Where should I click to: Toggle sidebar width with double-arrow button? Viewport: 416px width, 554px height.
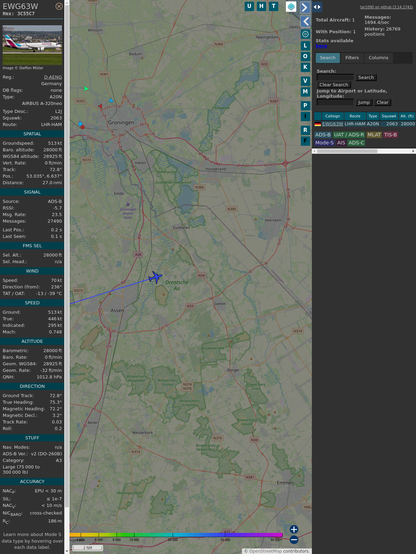[317, 7]
